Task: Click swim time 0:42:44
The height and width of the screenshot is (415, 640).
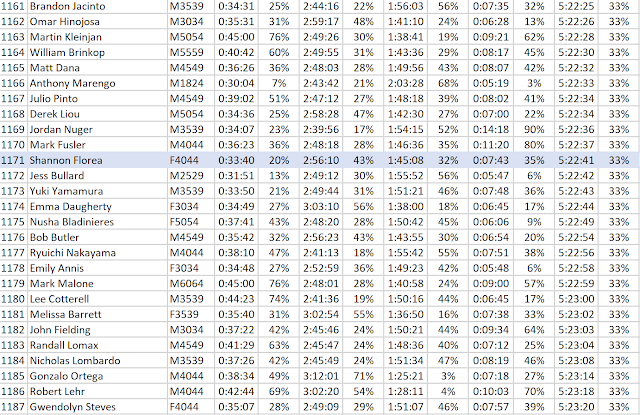Action: coord(236,391)
